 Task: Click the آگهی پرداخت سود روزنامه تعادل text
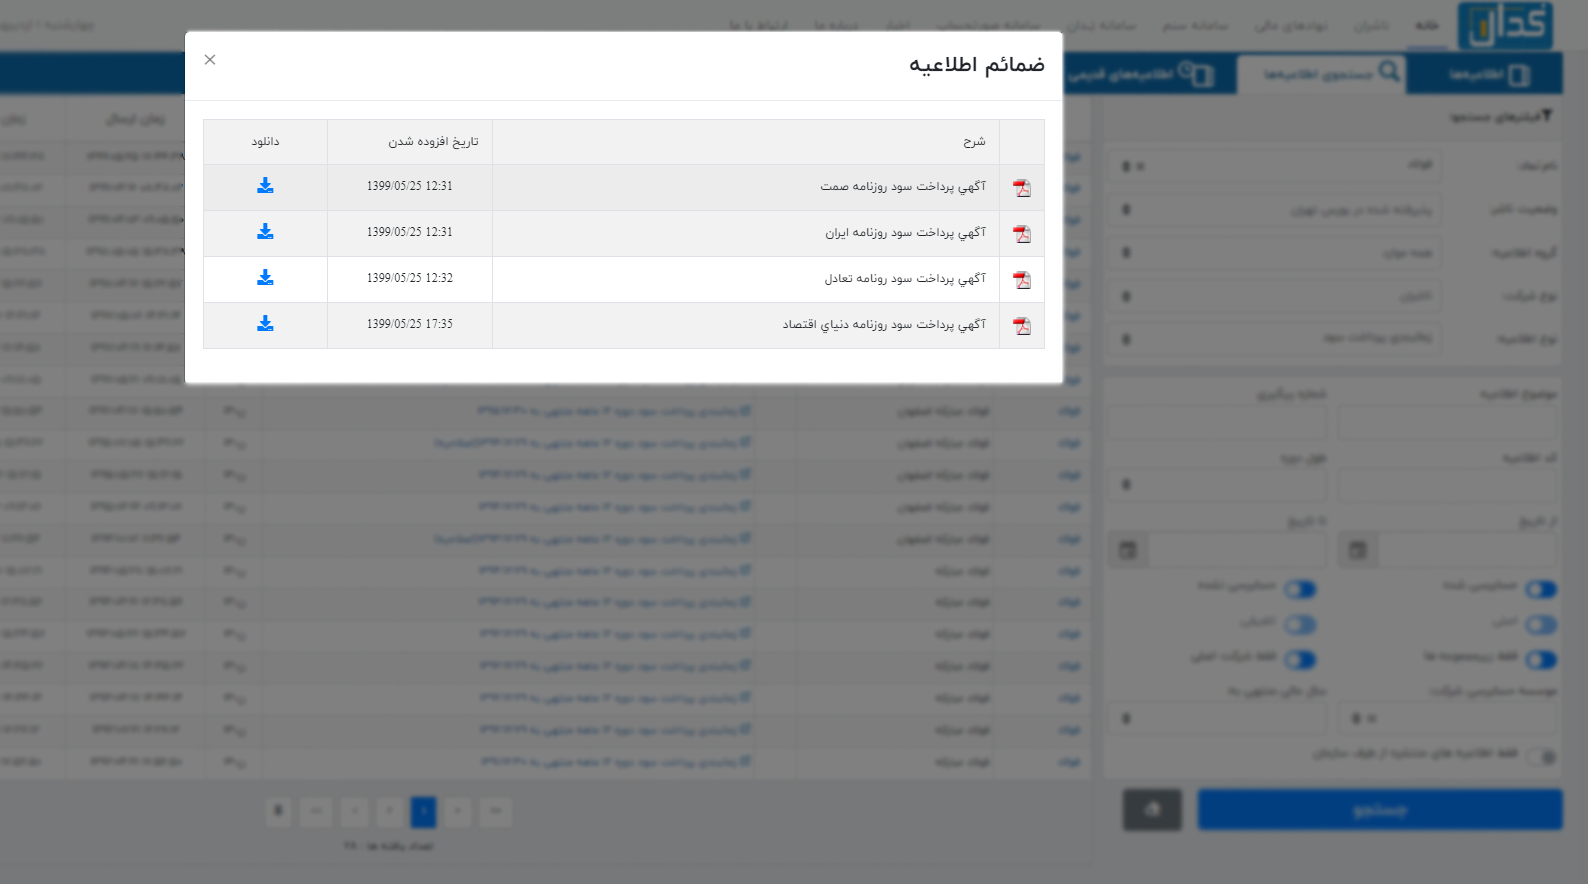(x=904, y=279)
